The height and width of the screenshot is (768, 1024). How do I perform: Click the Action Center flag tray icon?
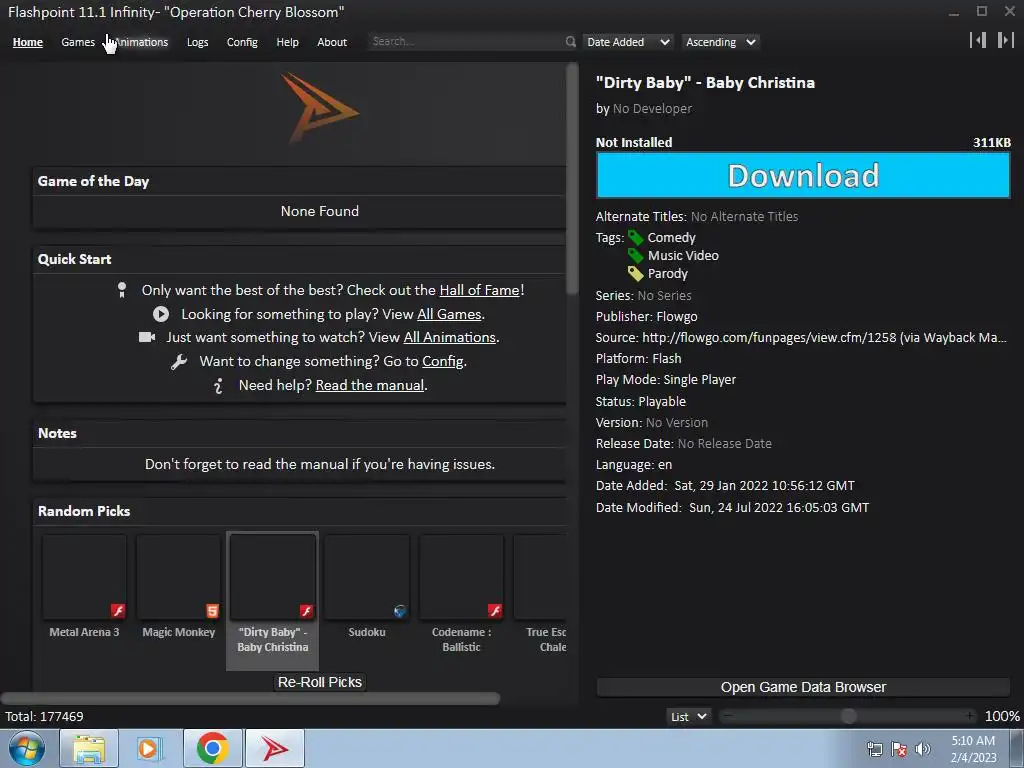(899, 749)
